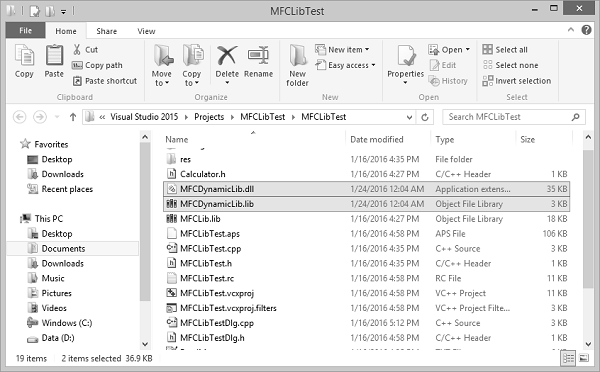The width and height of the screenshot is (600, 372).
Task: Click the file list vertical scrollbar
Action: click(588, 219)
